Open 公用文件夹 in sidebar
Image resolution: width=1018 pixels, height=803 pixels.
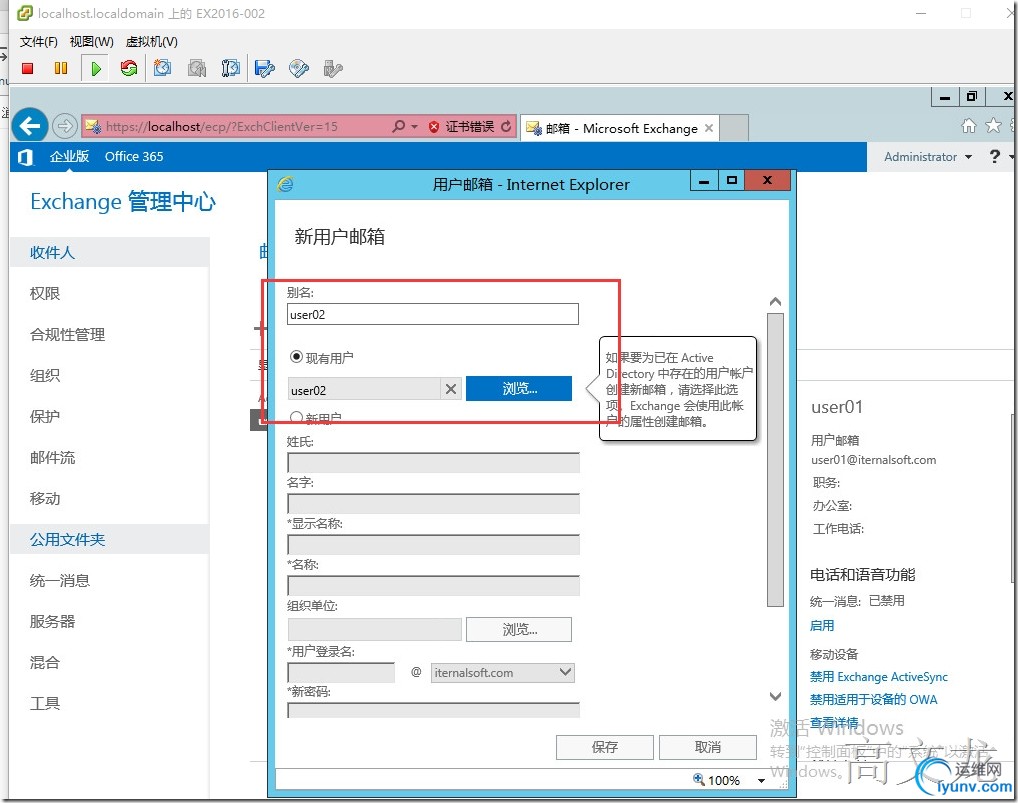click(109, 539)
